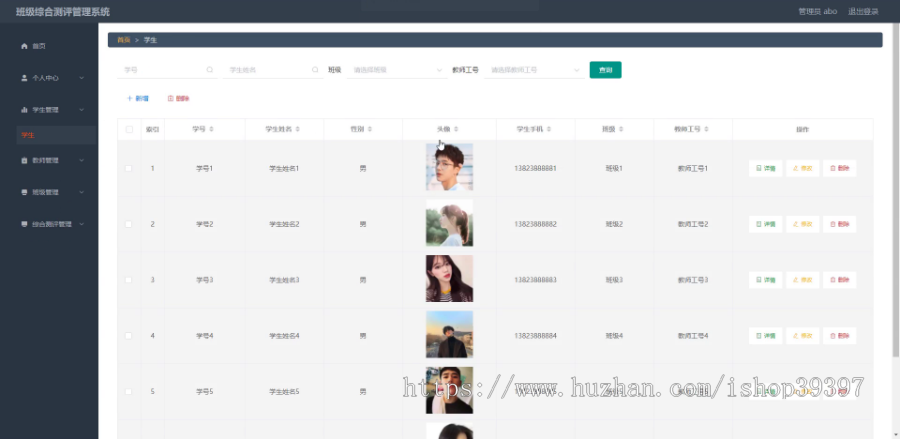
Task: Select the 学生 submenu item
Action: pyautogui.click(x=56, y=135)
